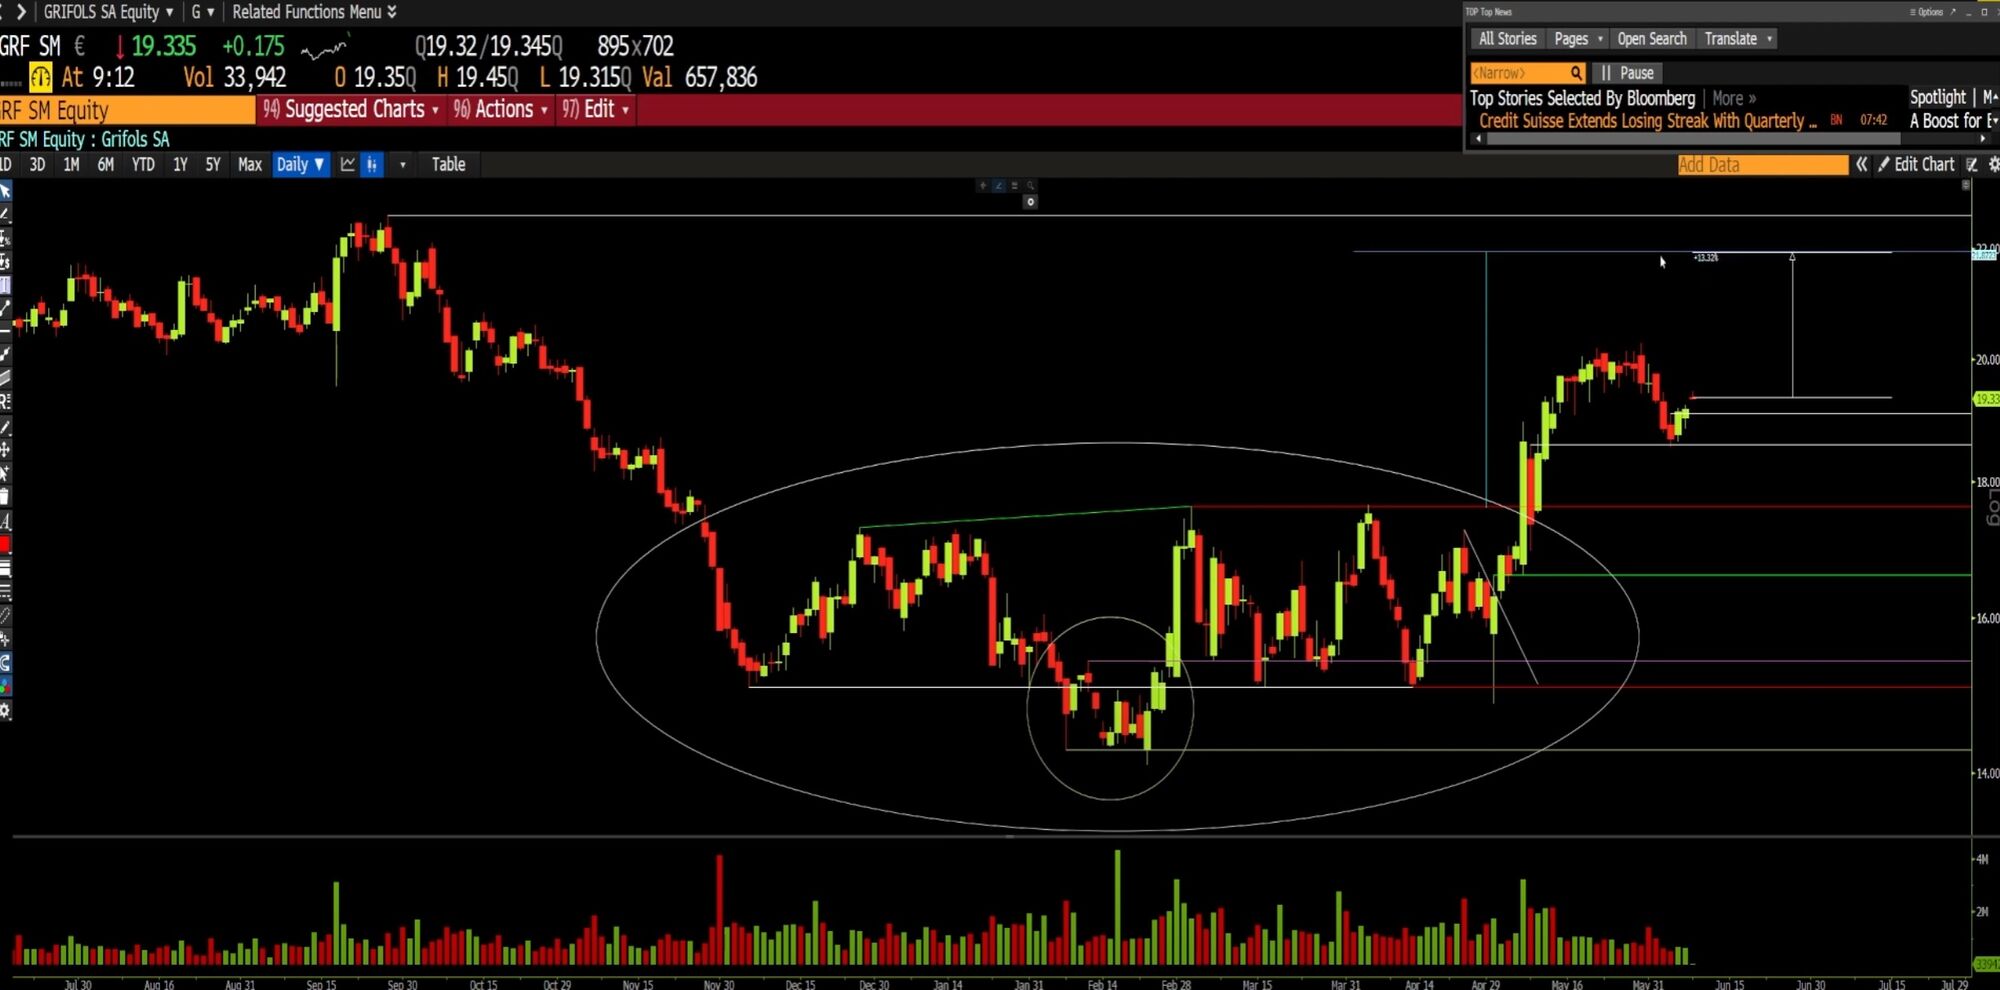Open the Options menu in Top News

(x=1926, y=12)
